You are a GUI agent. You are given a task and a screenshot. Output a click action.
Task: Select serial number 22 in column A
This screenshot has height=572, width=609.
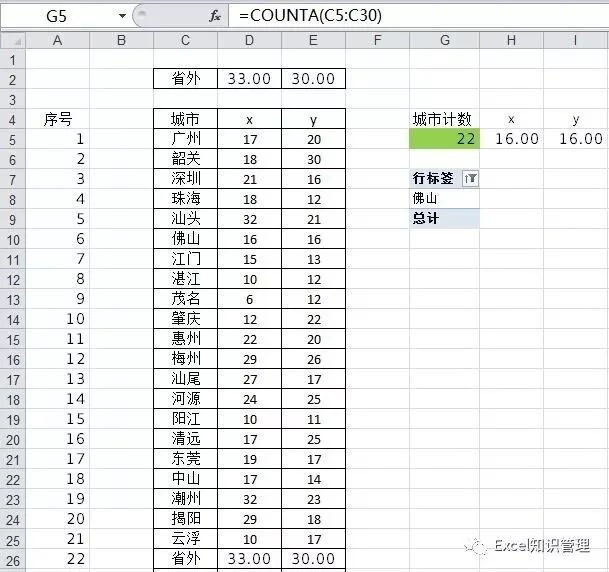(x=57, y=559)
